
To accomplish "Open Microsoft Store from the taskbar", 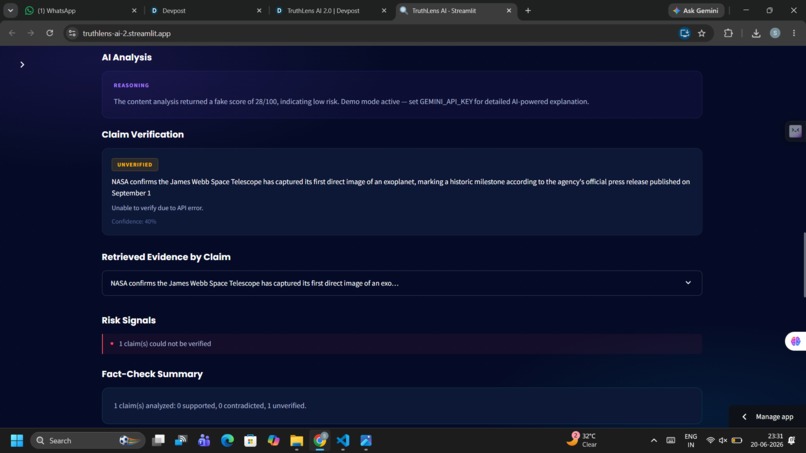I will click(250, 441).
